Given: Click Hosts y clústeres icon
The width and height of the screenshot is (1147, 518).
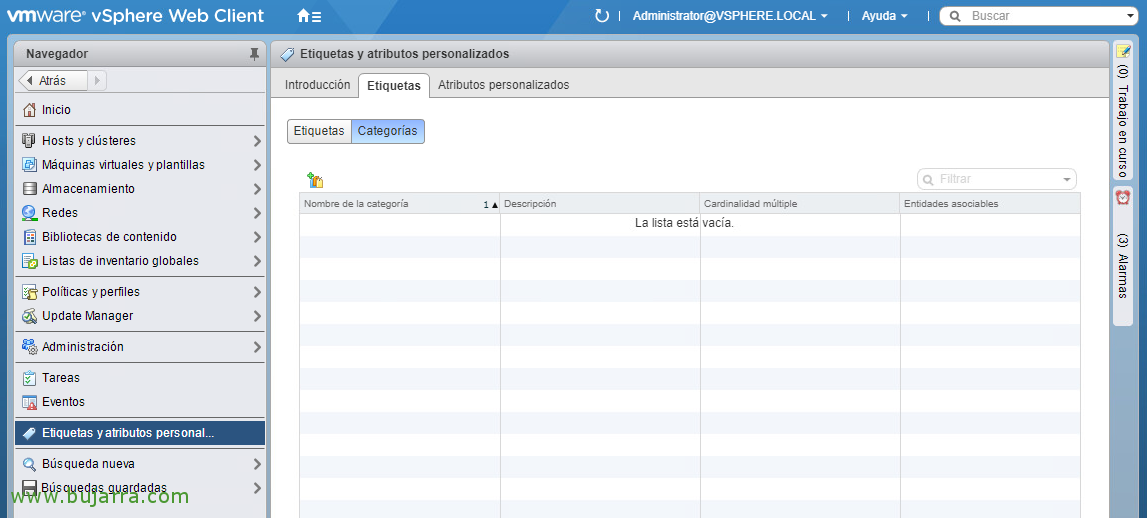Looking at the screenshot, I should click(29, 140).
